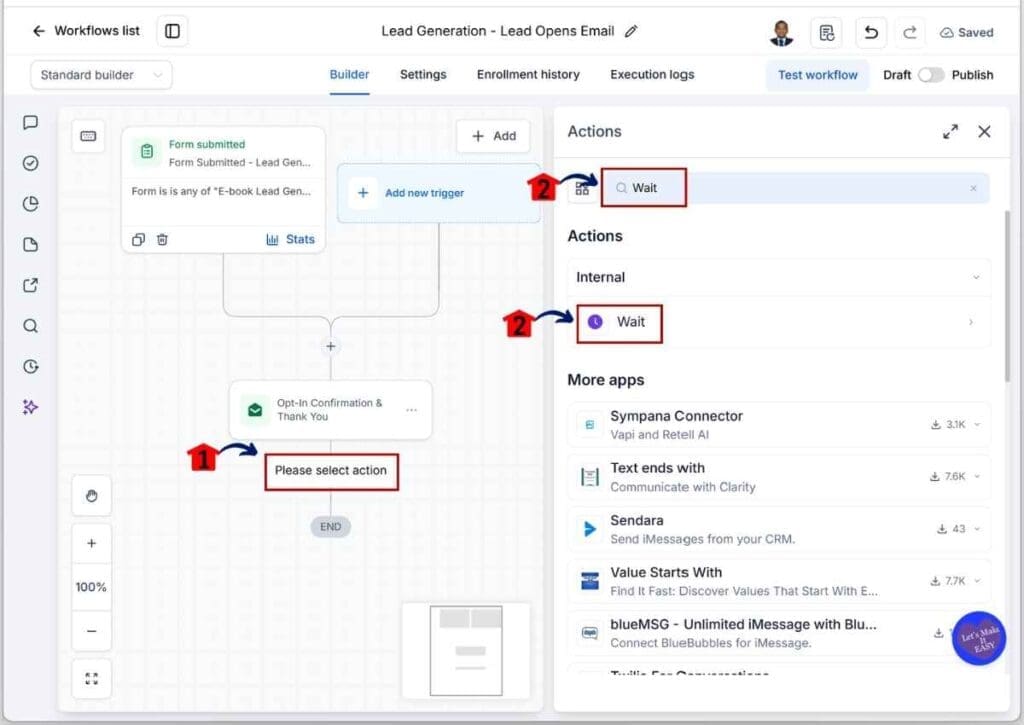
Task: Select Text ends with app
Action: (x=778, y=477)
